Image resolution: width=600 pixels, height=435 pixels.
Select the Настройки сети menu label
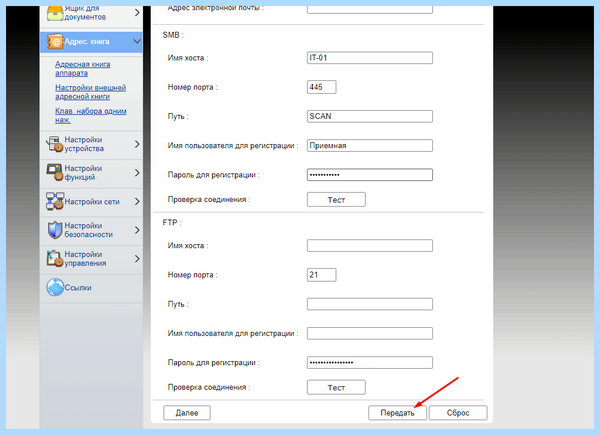click(92, 202)
